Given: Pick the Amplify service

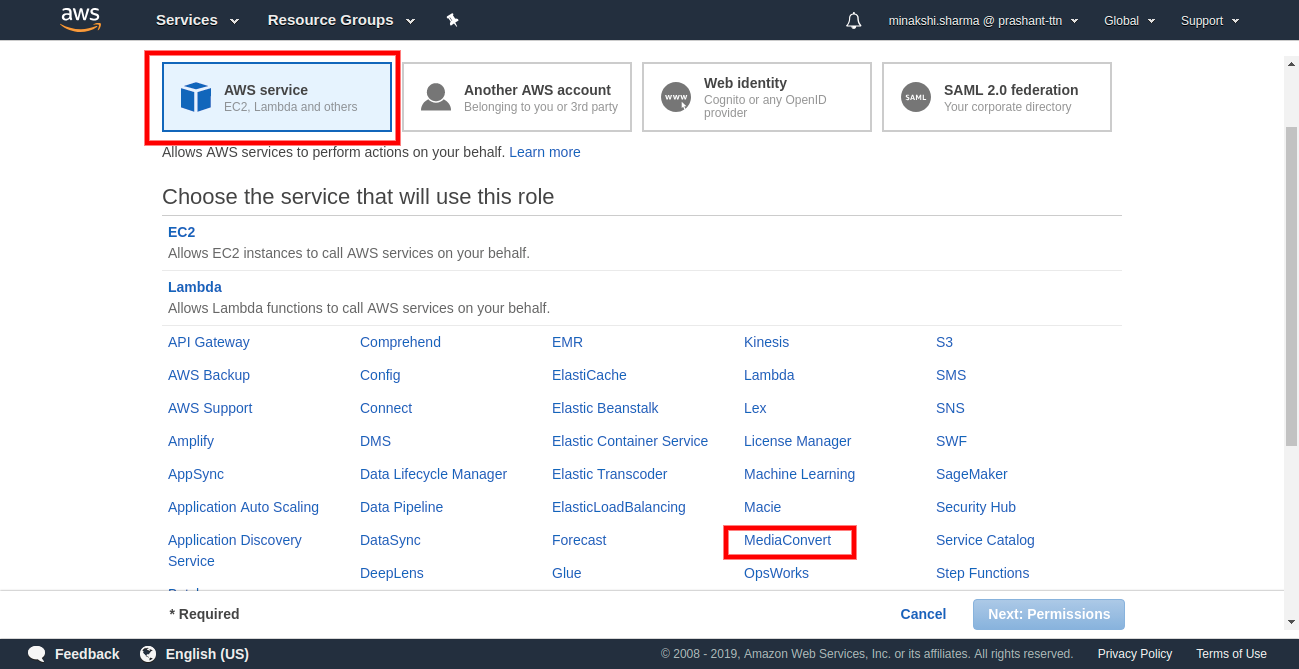Looking at the screenshot, I should point(191,441).
